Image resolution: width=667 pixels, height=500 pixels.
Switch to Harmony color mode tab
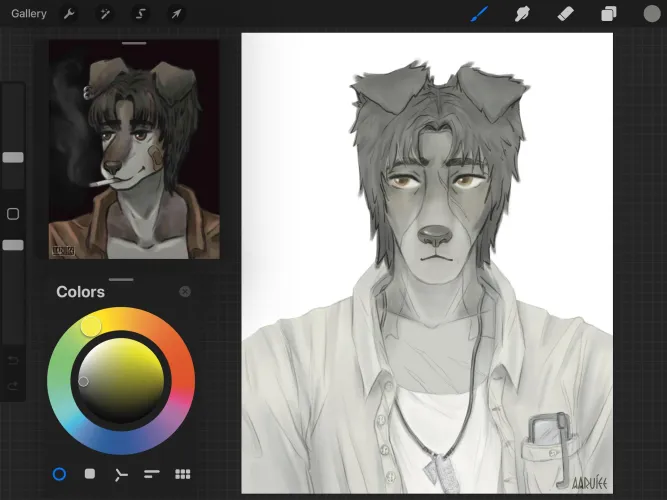pos(121,474)
